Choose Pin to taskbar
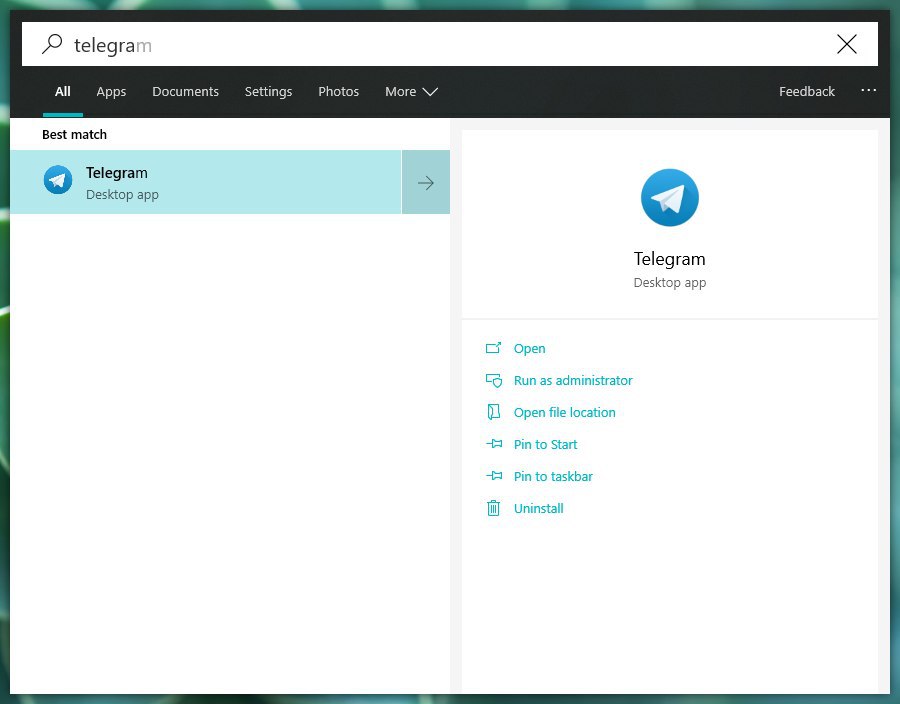900x704 pixels. [x=553, y=476]
